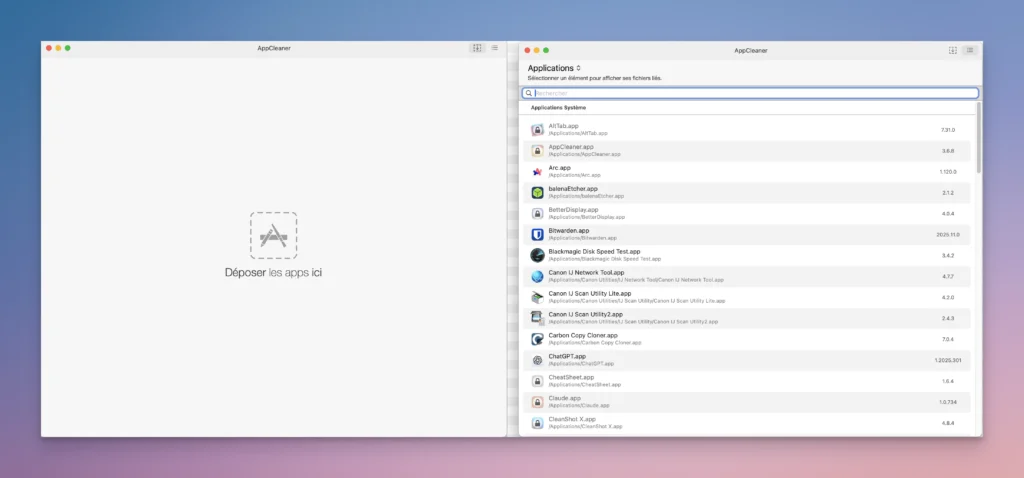The height and width of the screenshot is (478, 1024).
Task: Click version 1.6.4 of CheatSheet
Action: [x=948, y=381]
